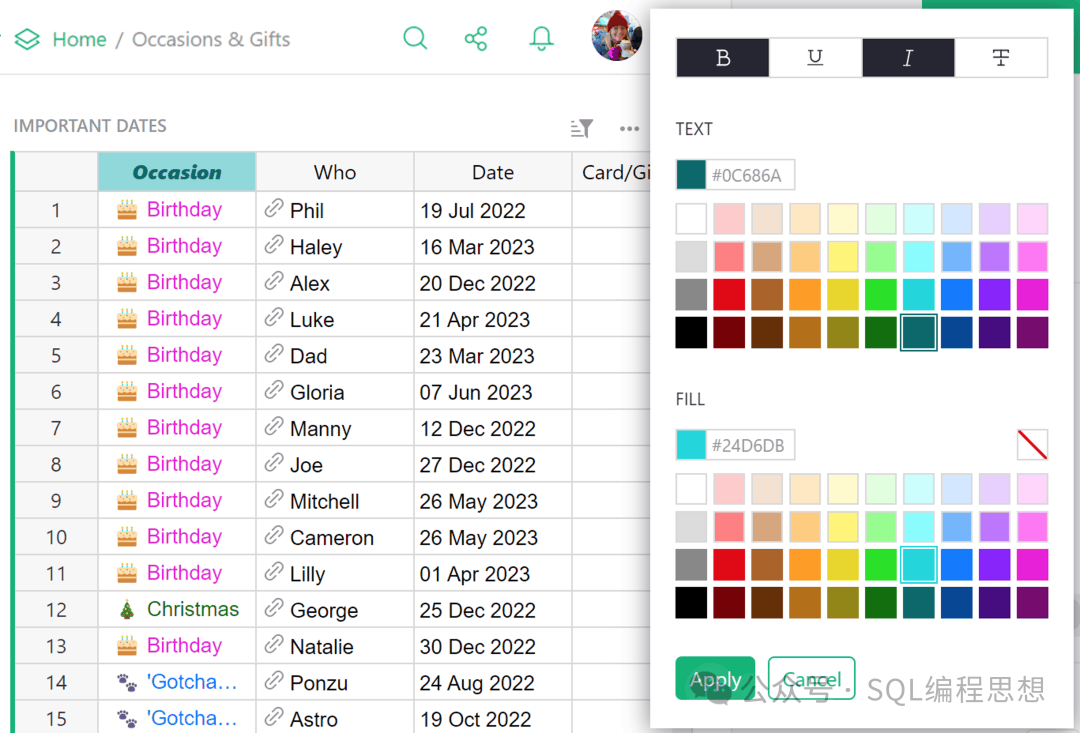Click link icon next to Astro
This screenshot has width=1080, height=733.
[x=274, y=717]
